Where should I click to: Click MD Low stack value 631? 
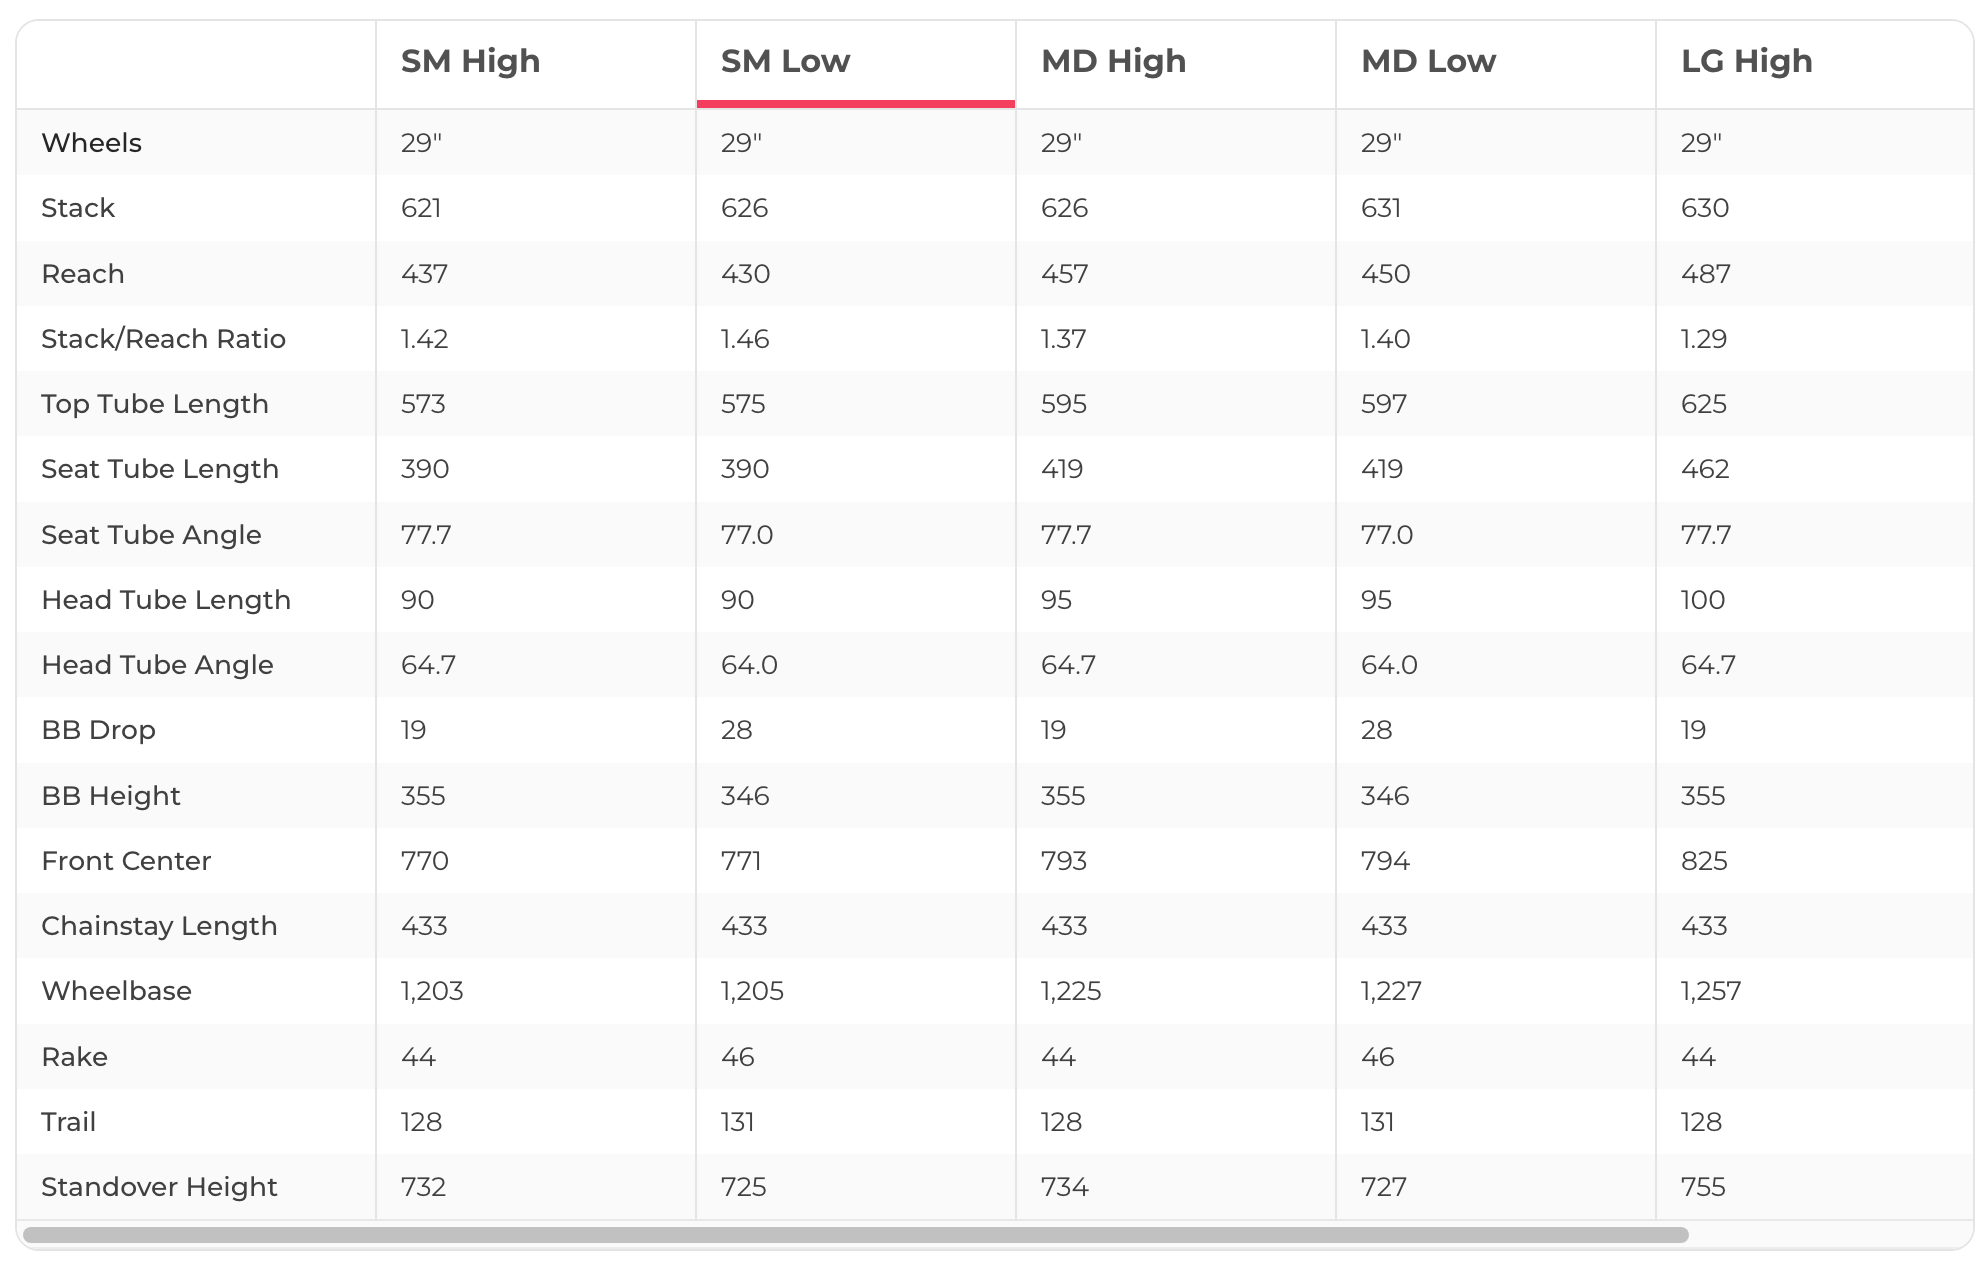pos(1381,208)
